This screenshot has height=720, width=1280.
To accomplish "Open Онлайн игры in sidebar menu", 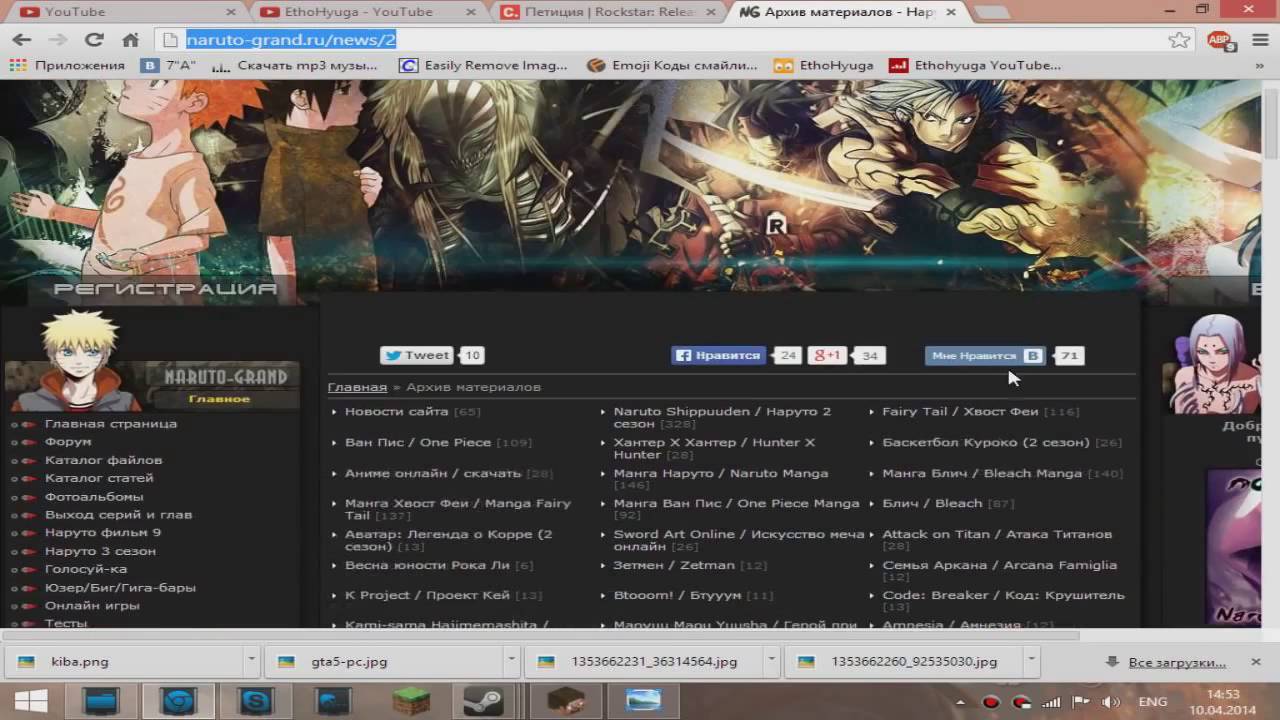I will click(x=92, y=605).
